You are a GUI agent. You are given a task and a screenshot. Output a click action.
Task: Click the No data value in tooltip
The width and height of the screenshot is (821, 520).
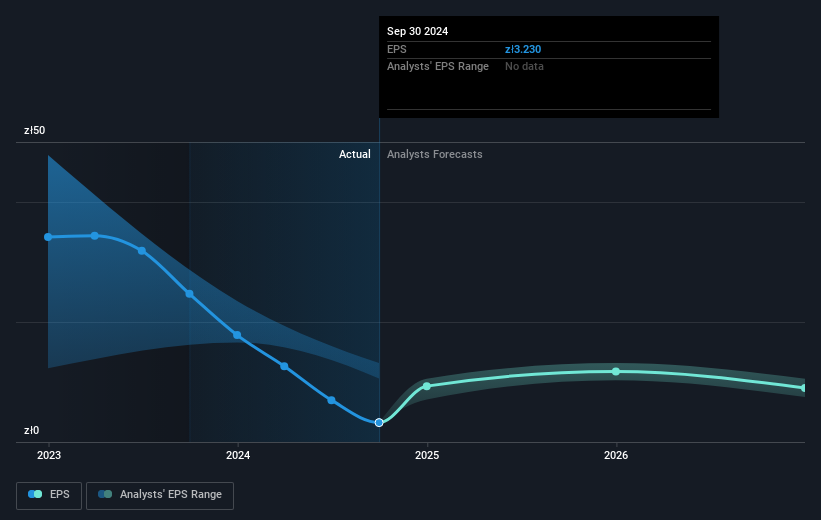point(524,67)
